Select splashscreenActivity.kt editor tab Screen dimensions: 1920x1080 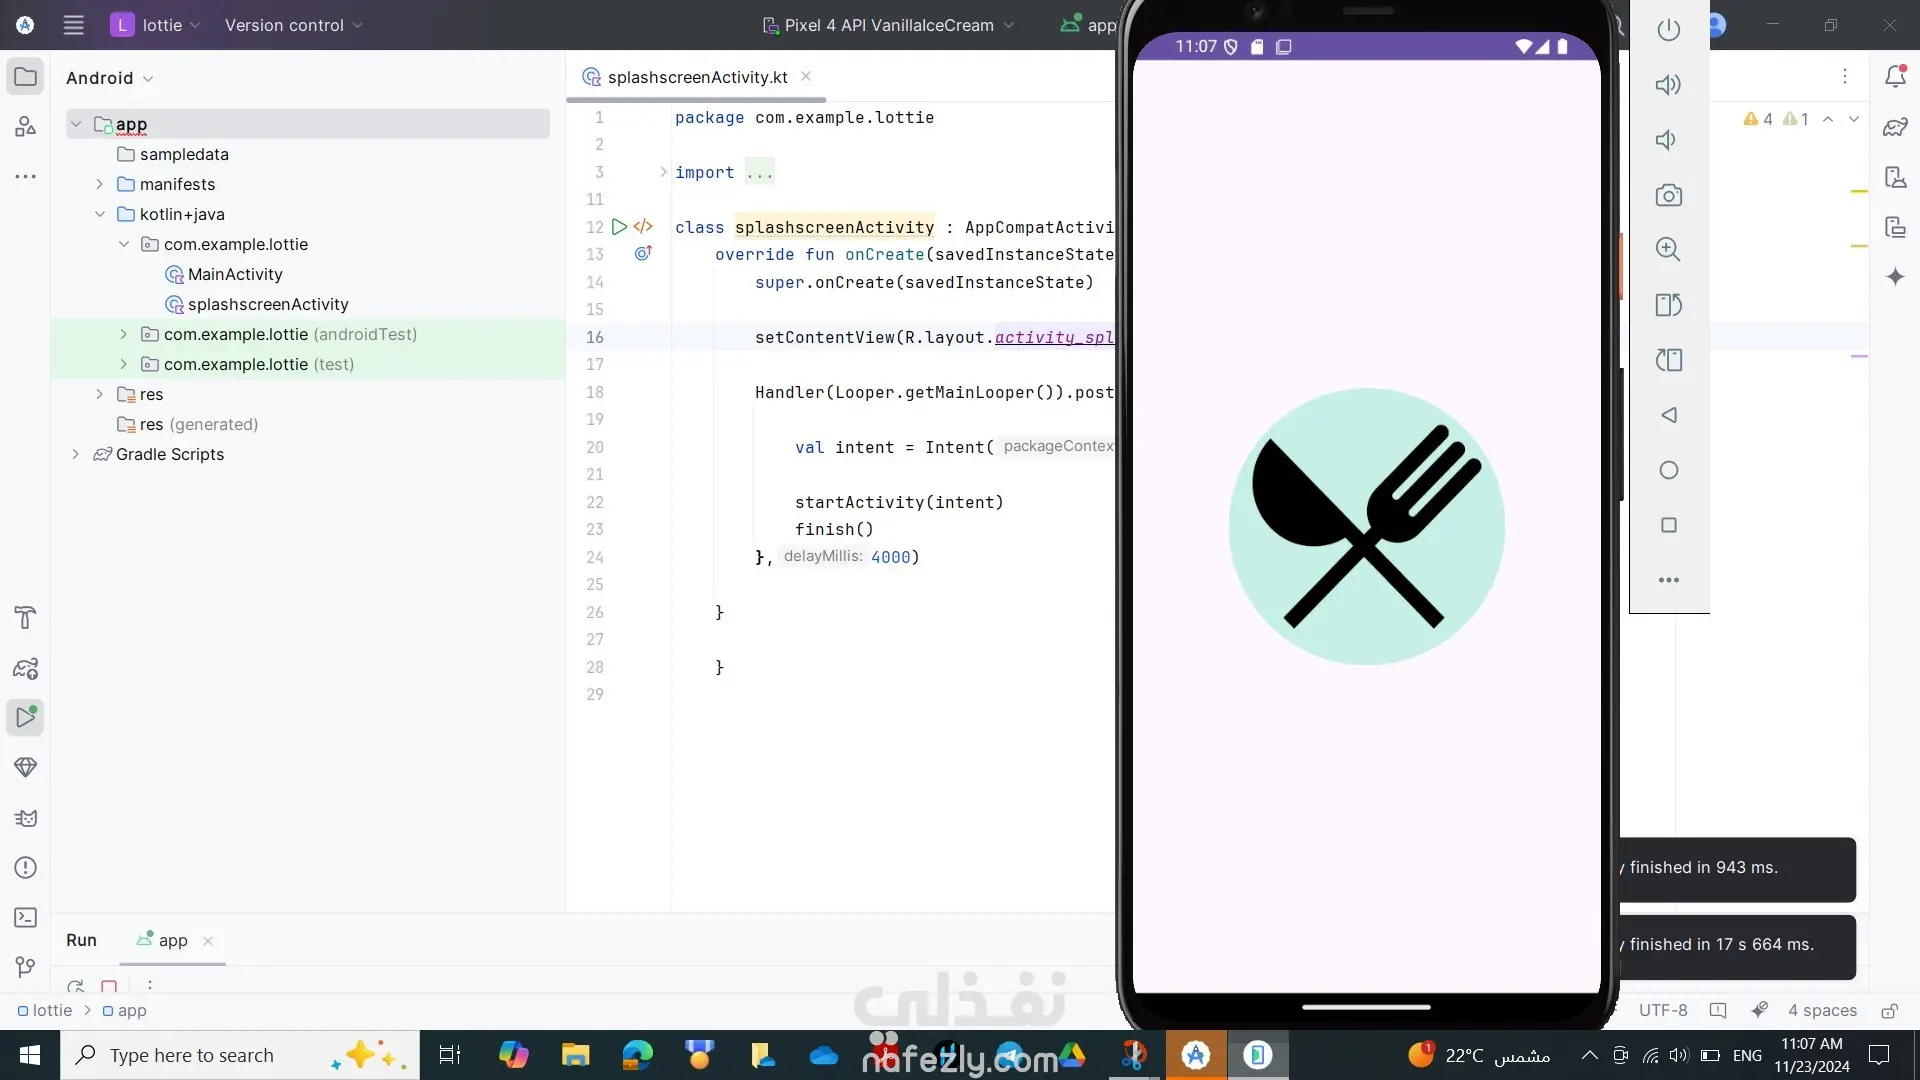pyautogui.click(x=697, y=77)
